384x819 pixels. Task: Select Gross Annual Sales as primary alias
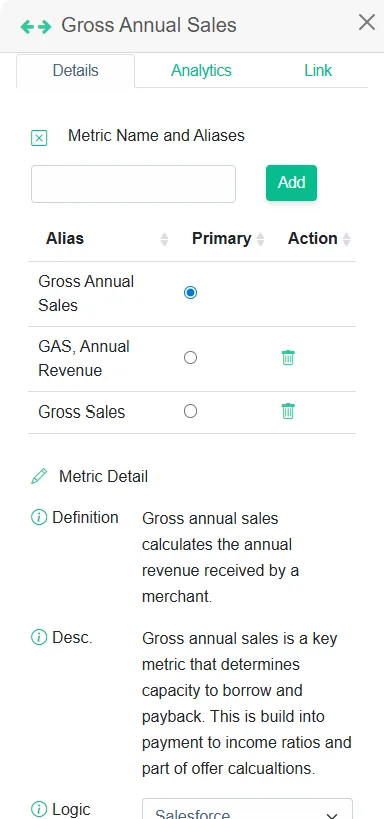click(x=191, y=292)
